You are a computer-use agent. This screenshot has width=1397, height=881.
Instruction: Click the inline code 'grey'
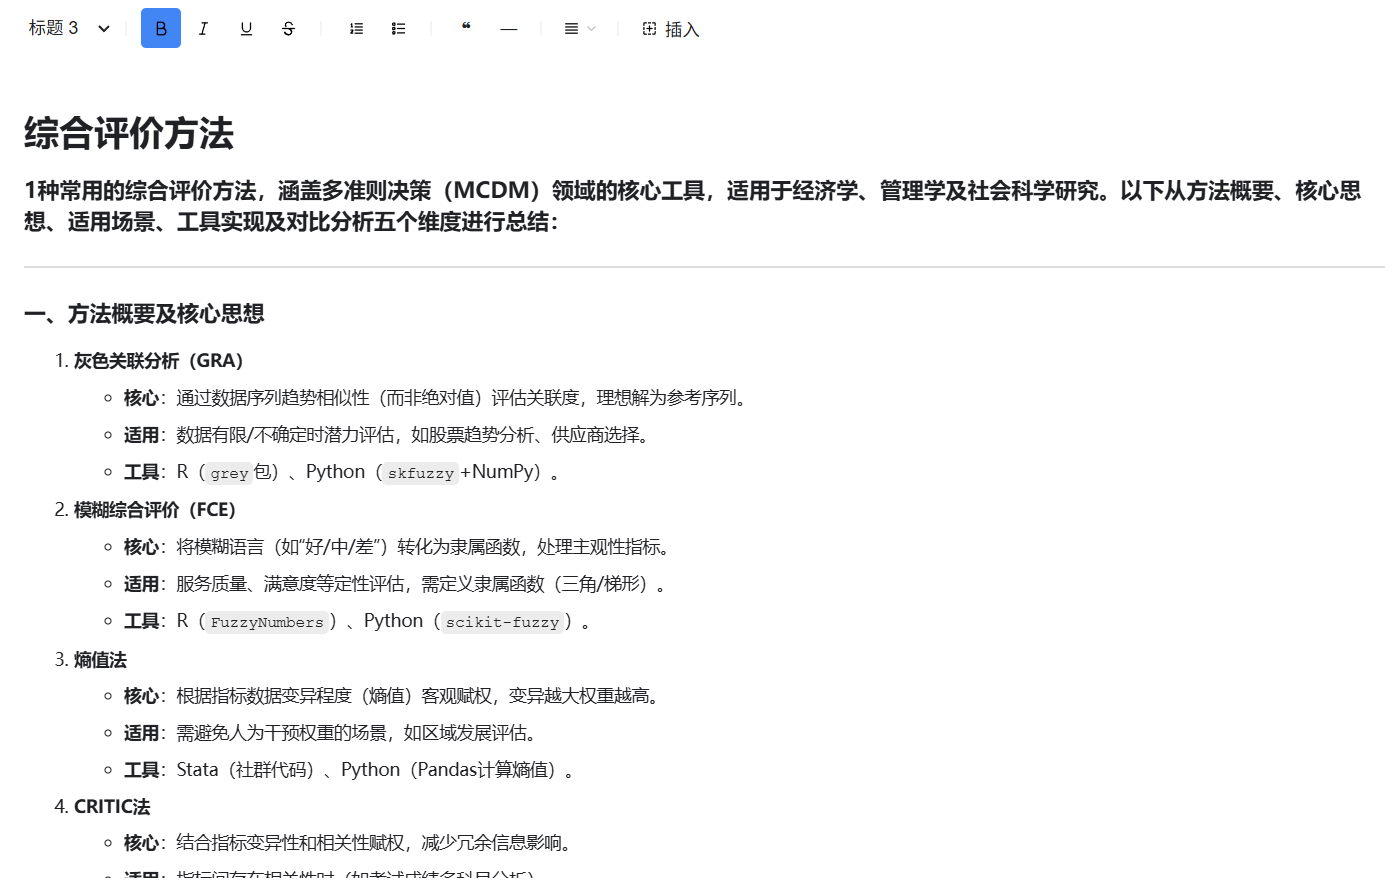229,473
